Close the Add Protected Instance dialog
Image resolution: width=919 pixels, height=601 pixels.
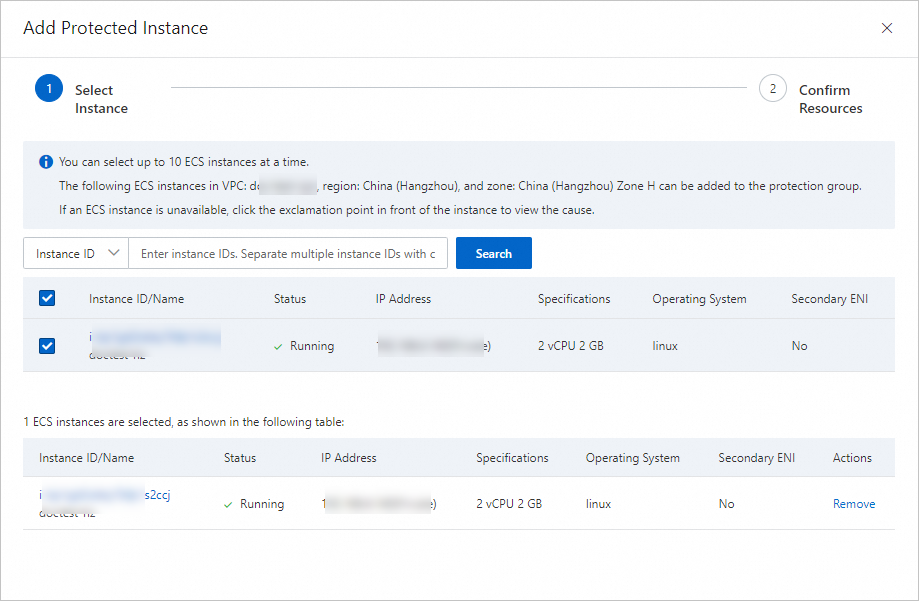[887, 28]
